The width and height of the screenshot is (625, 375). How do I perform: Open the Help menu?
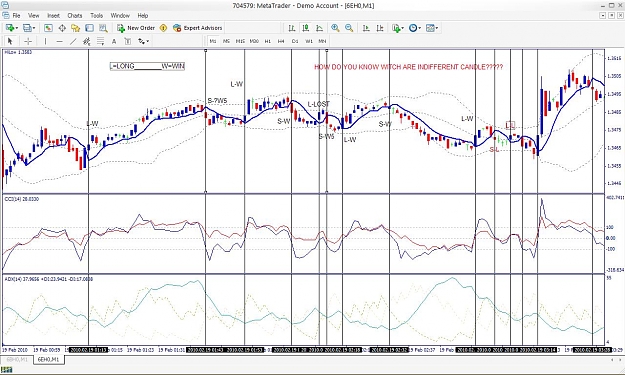coord(143,16)
